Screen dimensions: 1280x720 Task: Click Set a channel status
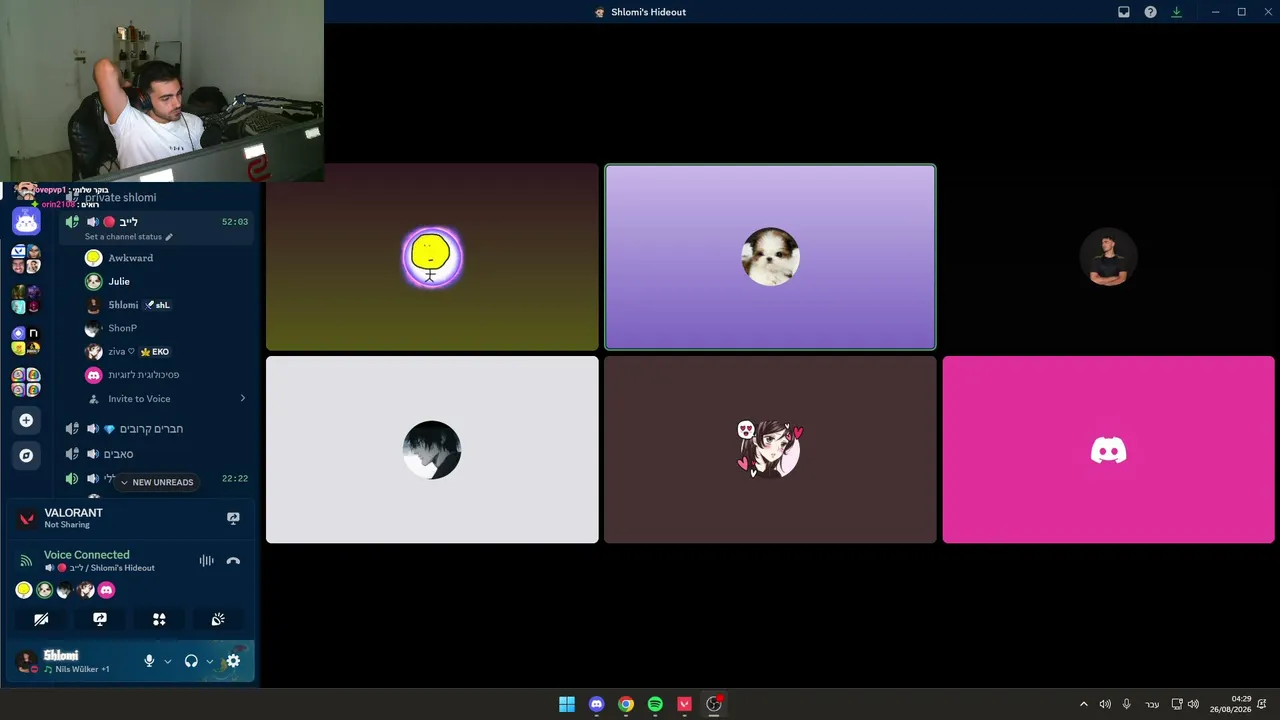123,237
